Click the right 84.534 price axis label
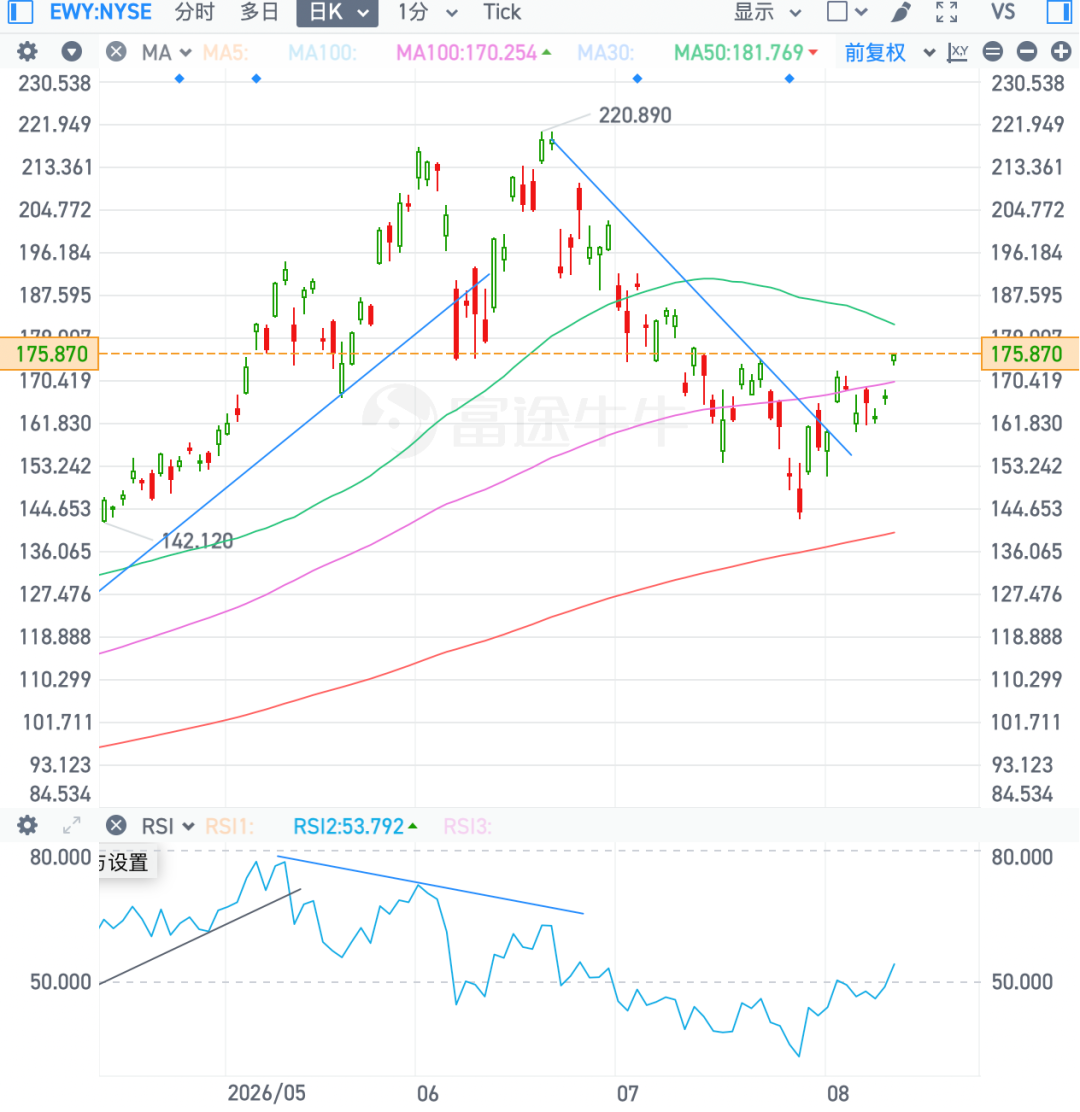This screenshot has height=1112, width=1080. point(1022,794)
